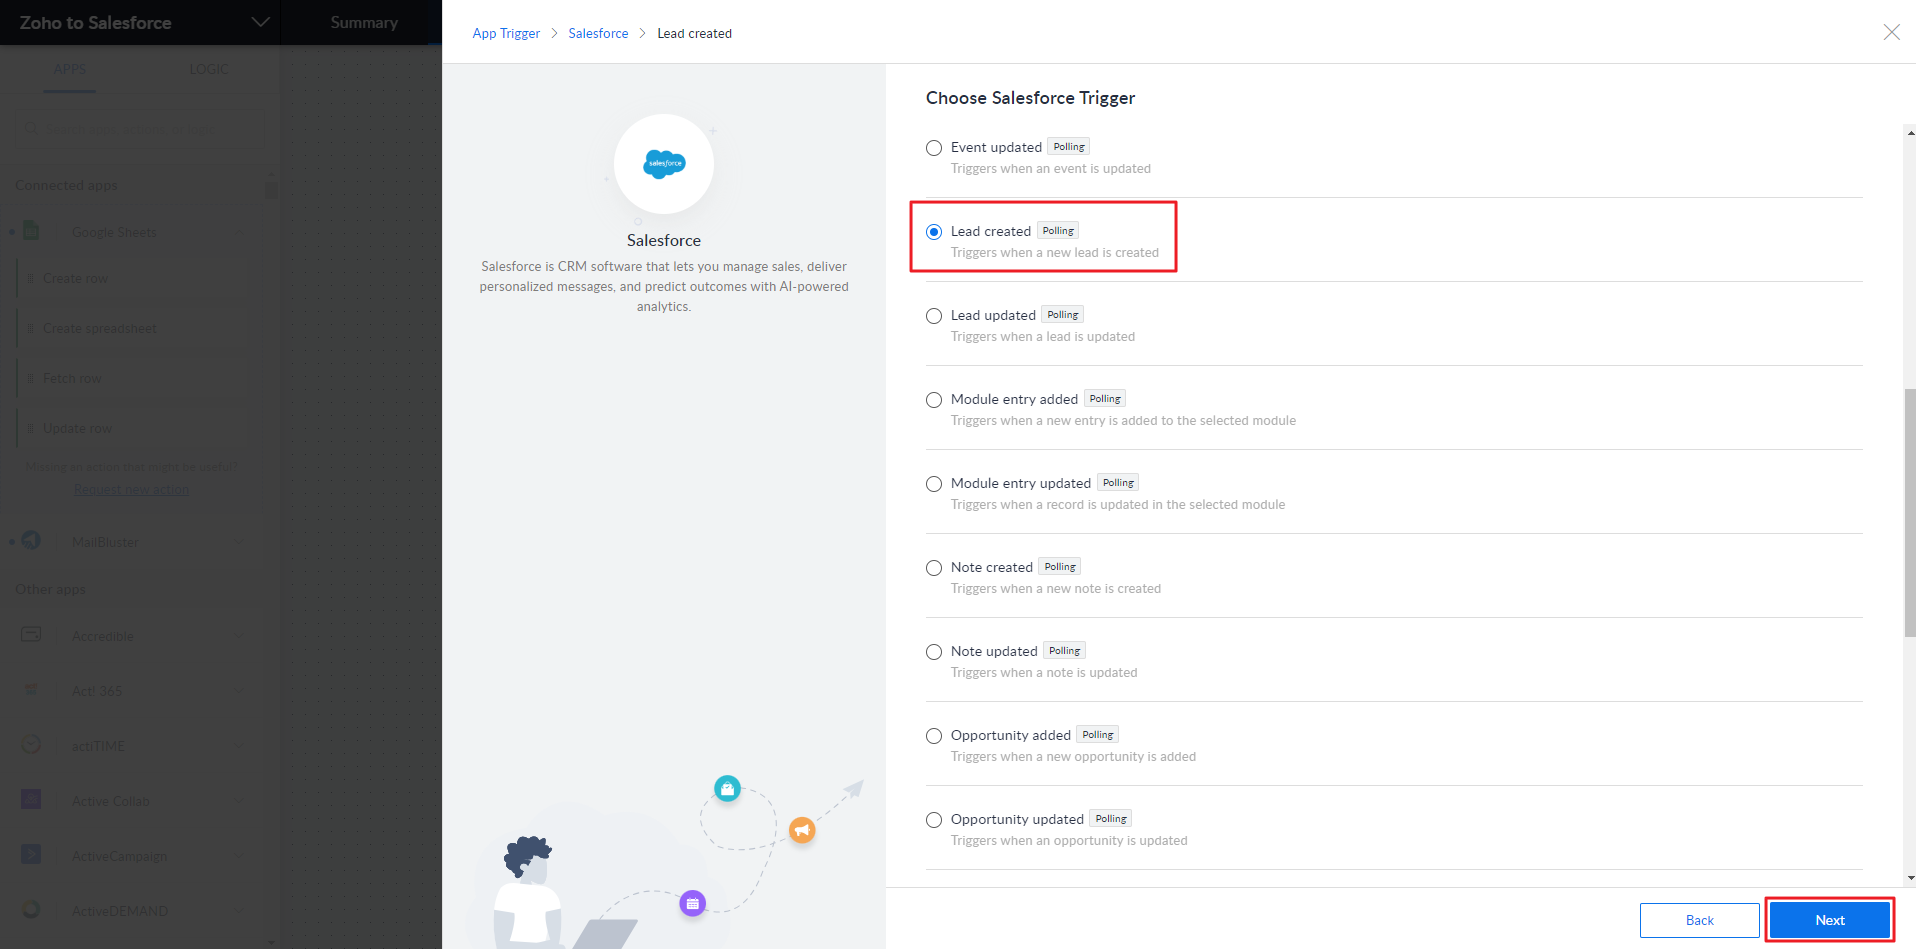
Task: Expand the MailBluster app actions
Action: [238, 542]
